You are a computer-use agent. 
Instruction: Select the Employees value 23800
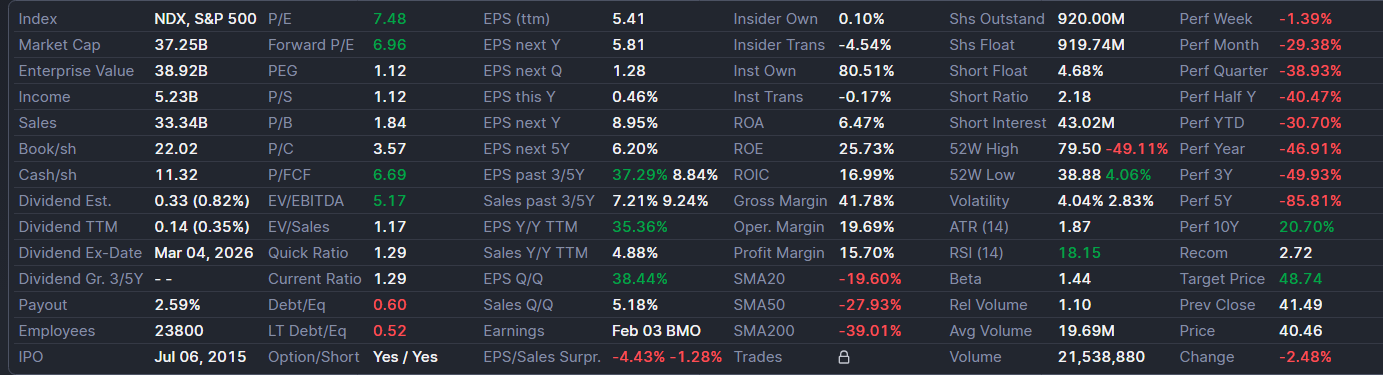point(179,330)
